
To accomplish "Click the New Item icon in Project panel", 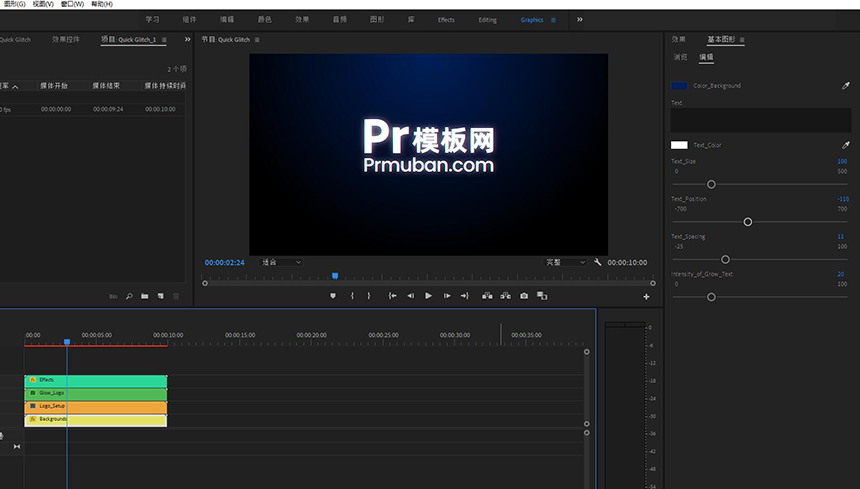I will click(161, 297).
